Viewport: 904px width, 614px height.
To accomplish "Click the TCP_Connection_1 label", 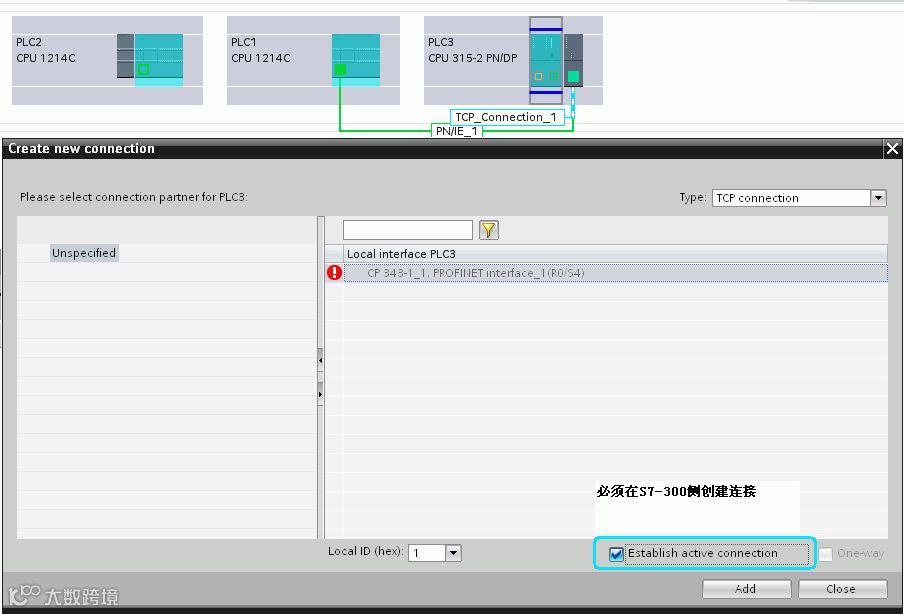I will tap(506, 117).
